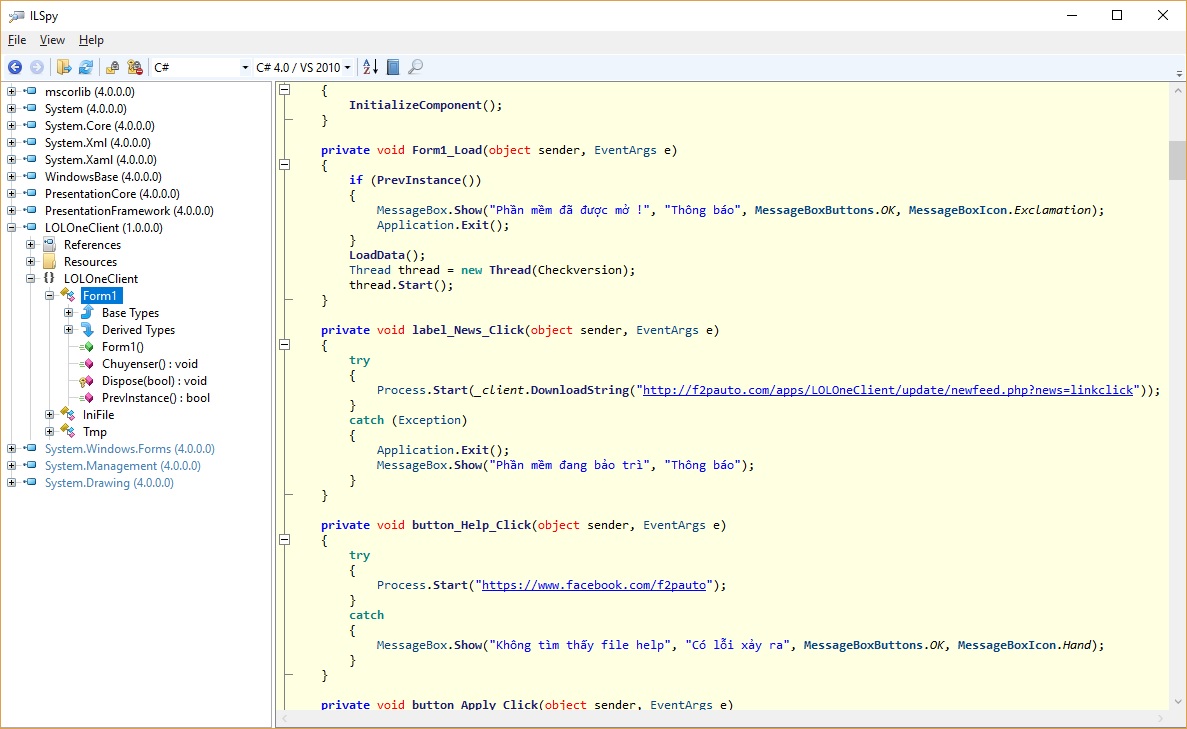
Task: Open the File menu
Action: (x=17, y=40)
